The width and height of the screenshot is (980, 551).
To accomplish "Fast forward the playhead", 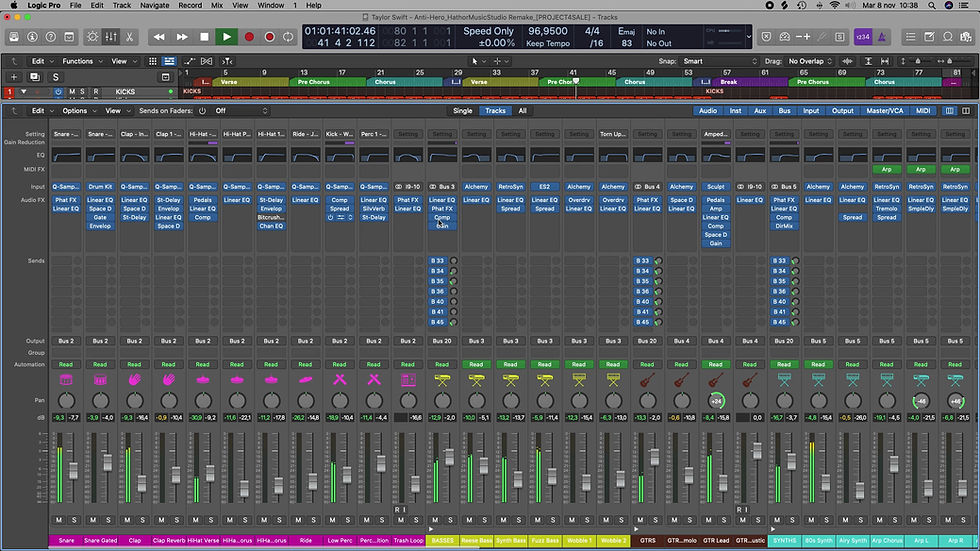I will point(182,37).
